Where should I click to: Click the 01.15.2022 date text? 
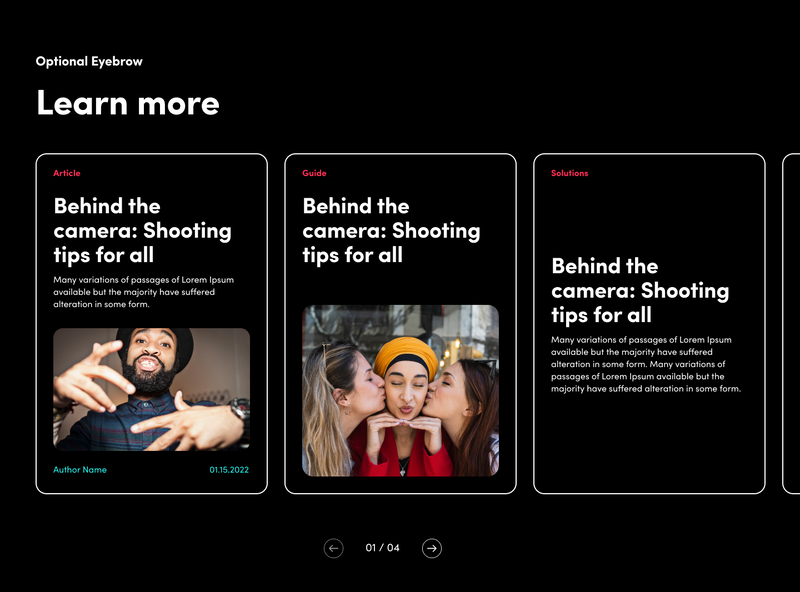click(x=229, y=470)
